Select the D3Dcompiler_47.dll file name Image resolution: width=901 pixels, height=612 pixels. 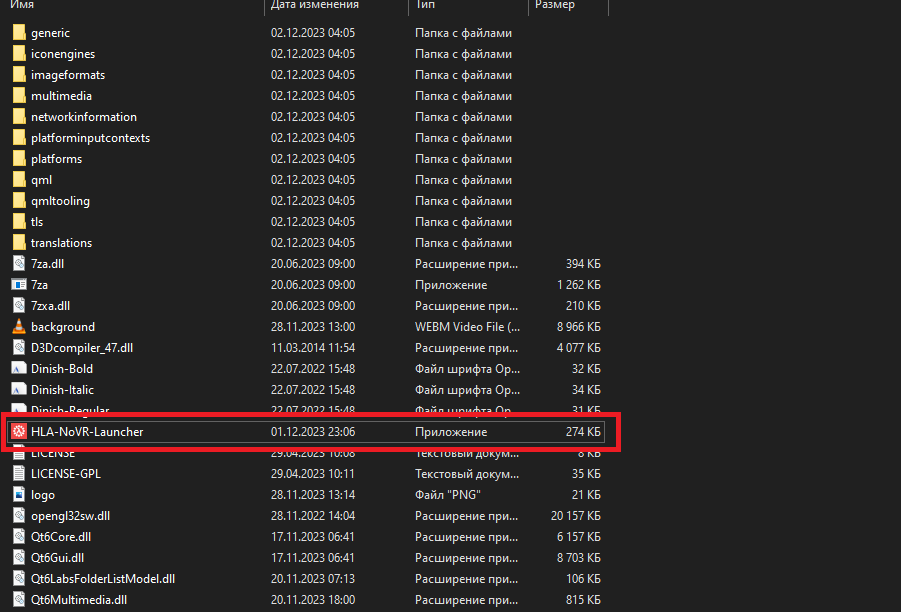[x=82, y=348]
